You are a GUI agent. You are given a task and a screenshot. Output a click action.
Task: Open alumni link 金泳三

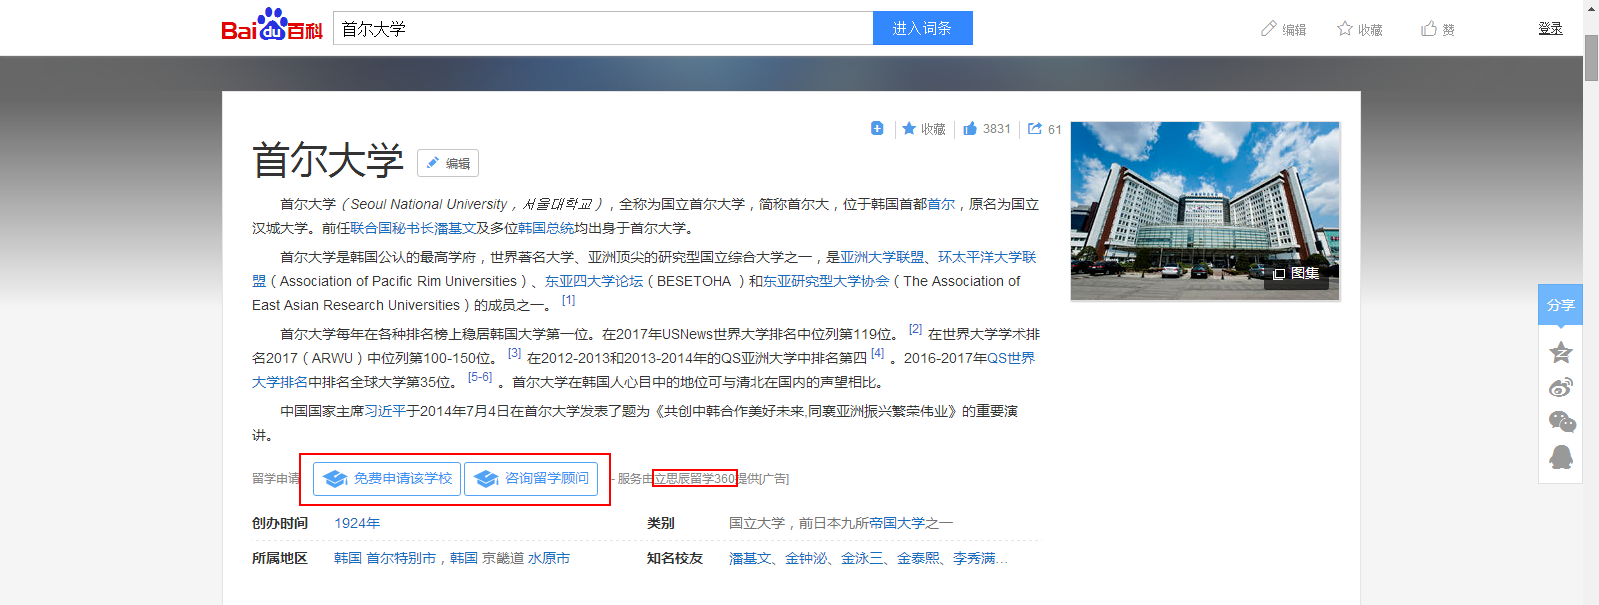point(861,558)
